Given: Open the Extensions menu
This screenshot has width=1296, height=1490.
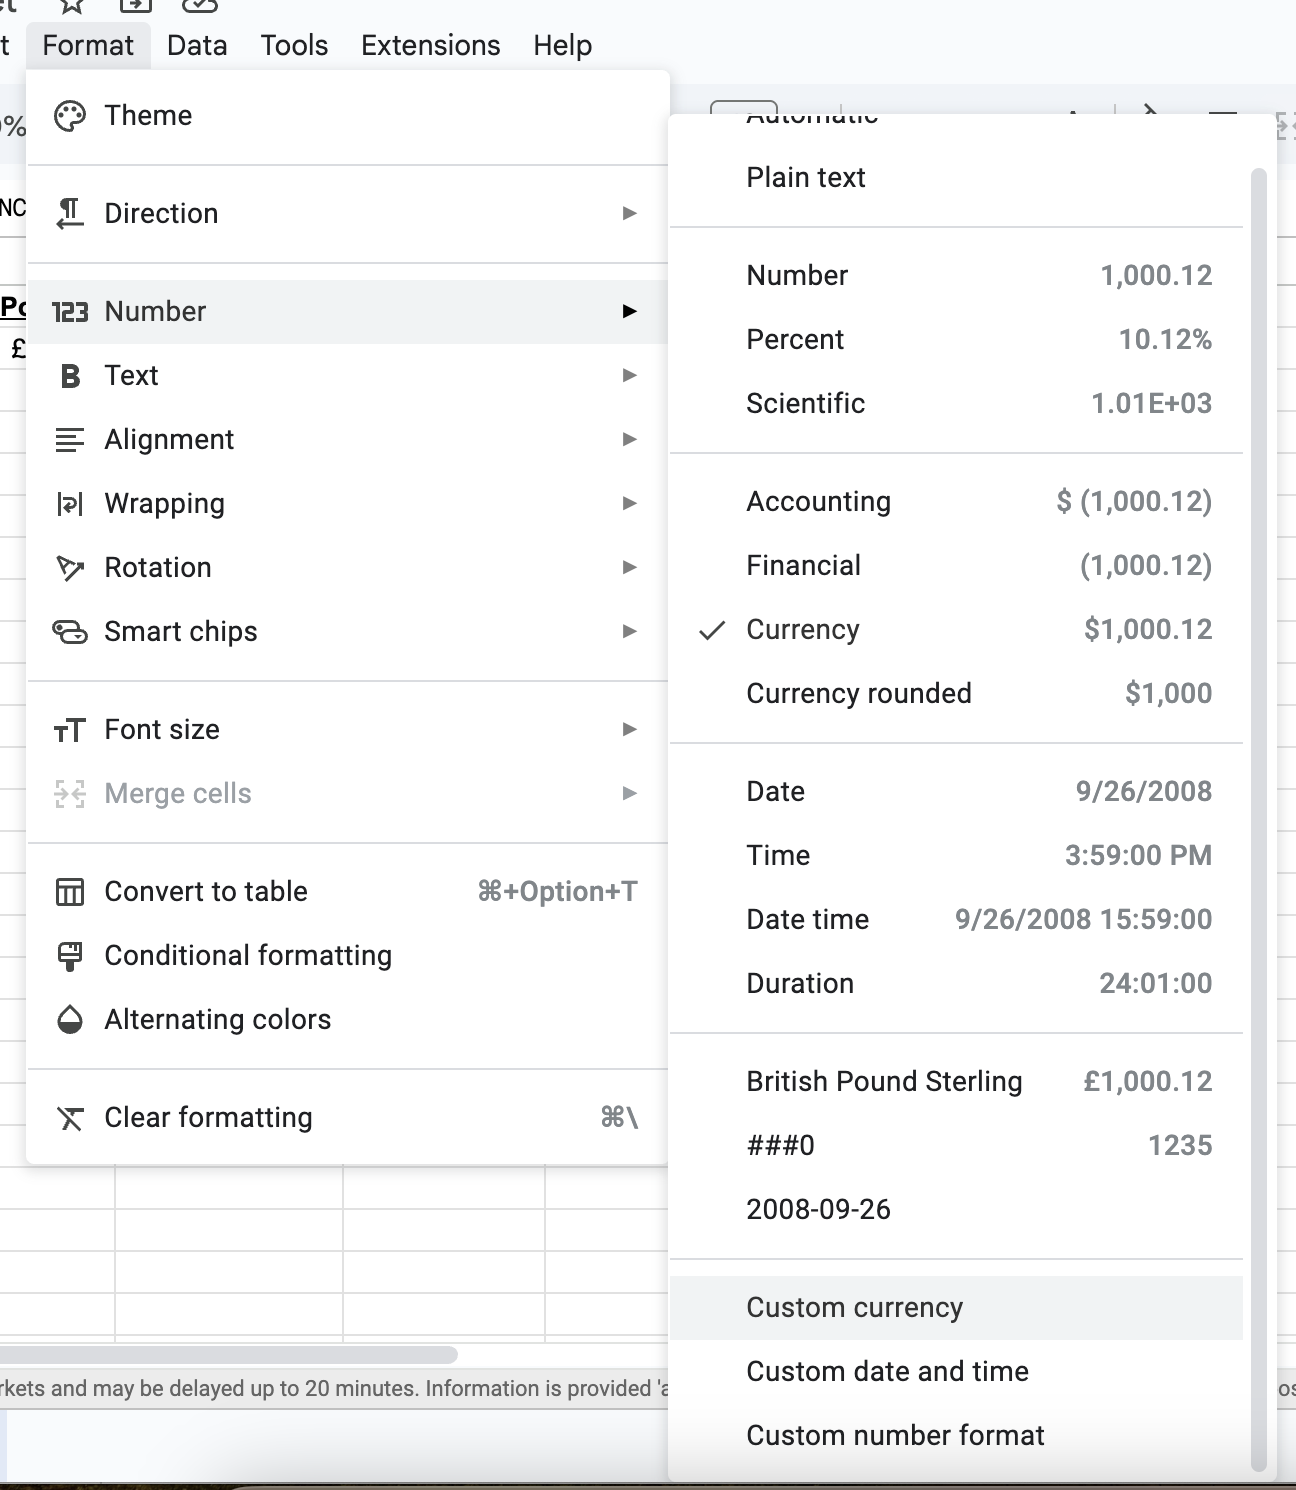Looking at the screenshot, I should point(430,46).
